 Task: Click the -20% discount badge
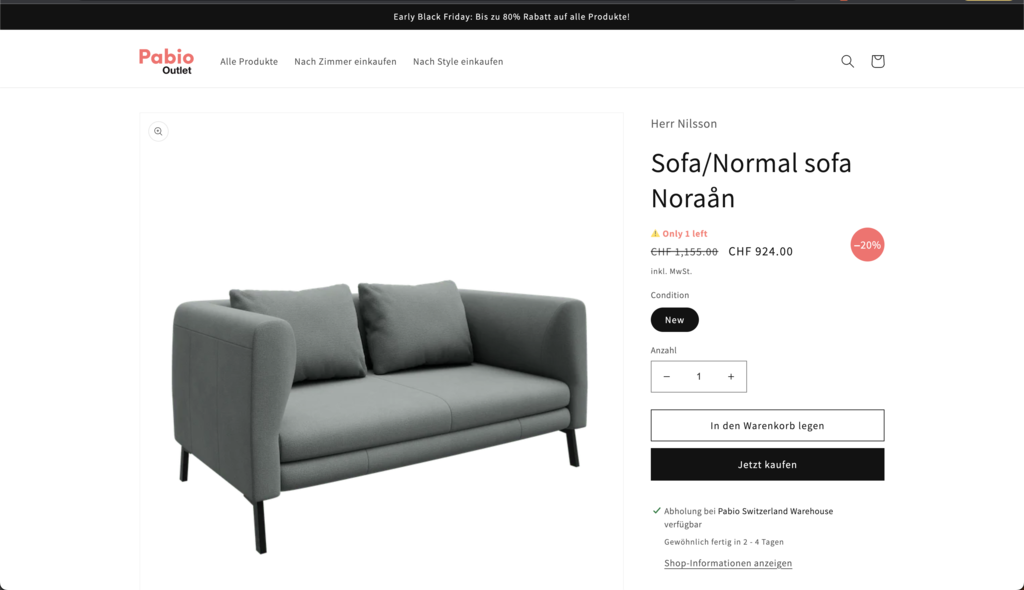[867, 244]
